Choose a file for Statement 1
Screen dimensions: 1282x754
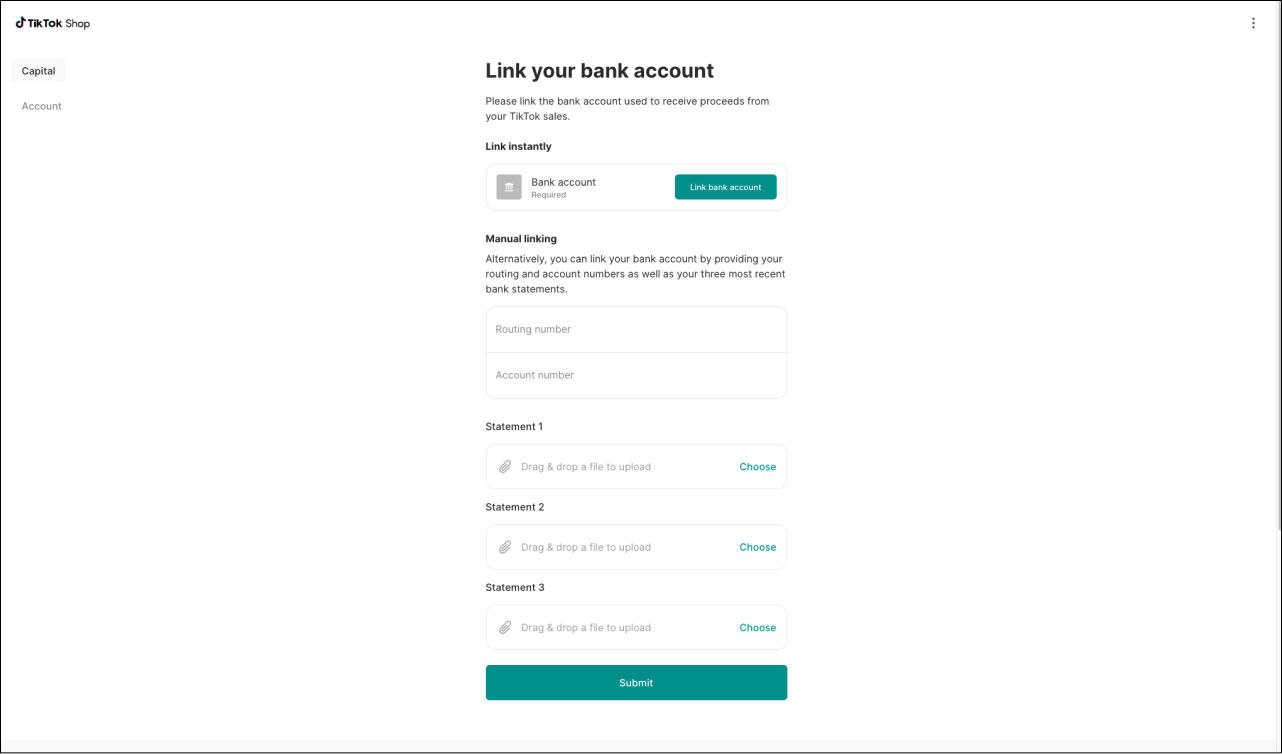tap(757, 467)
